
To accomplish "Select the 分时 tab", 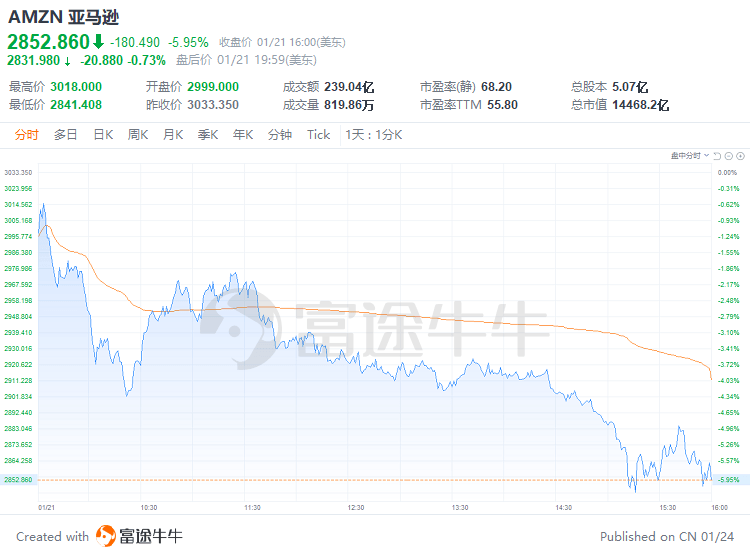I will coord(26,135).
